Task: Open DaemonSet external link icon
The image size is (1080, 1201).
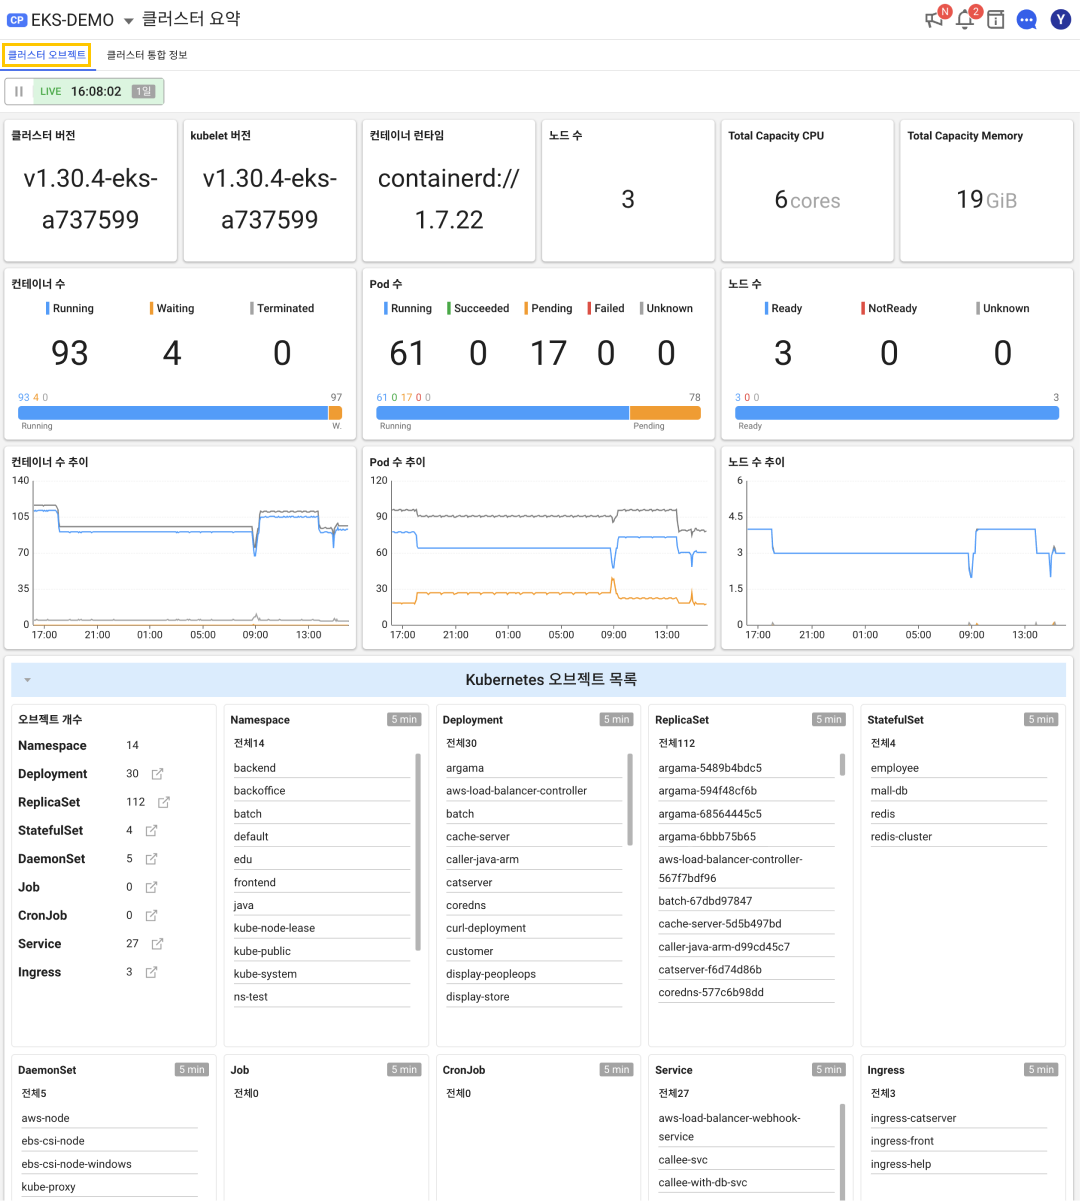Action: 151,859
